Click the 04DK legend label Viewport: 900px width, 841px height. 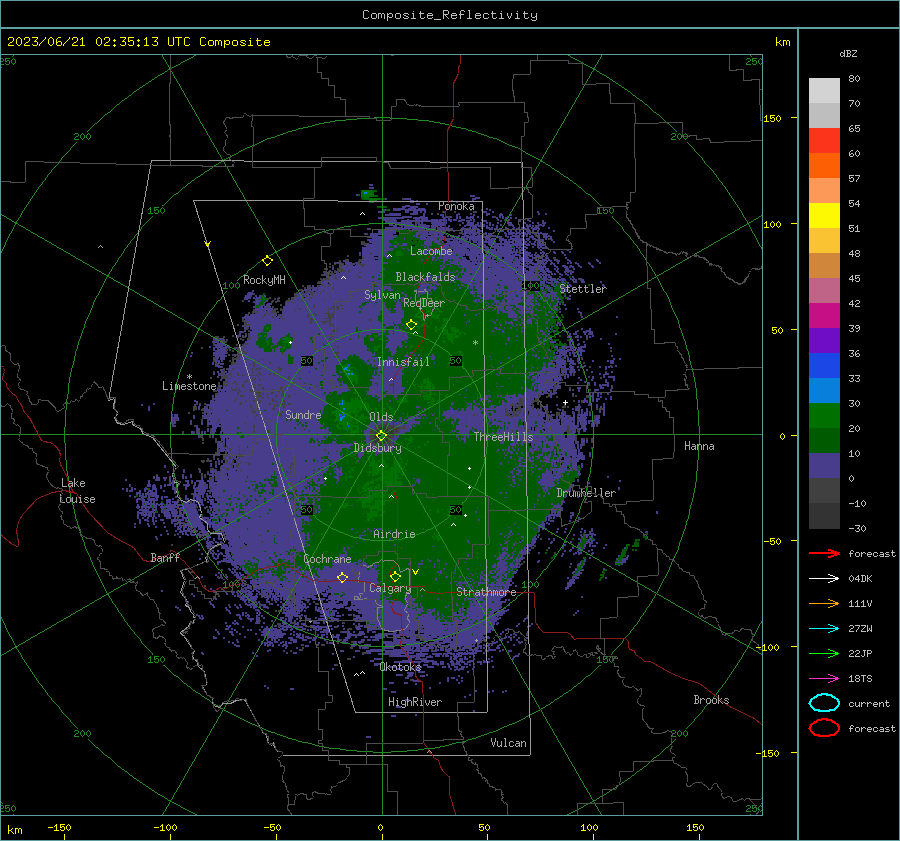coord(860,579)
